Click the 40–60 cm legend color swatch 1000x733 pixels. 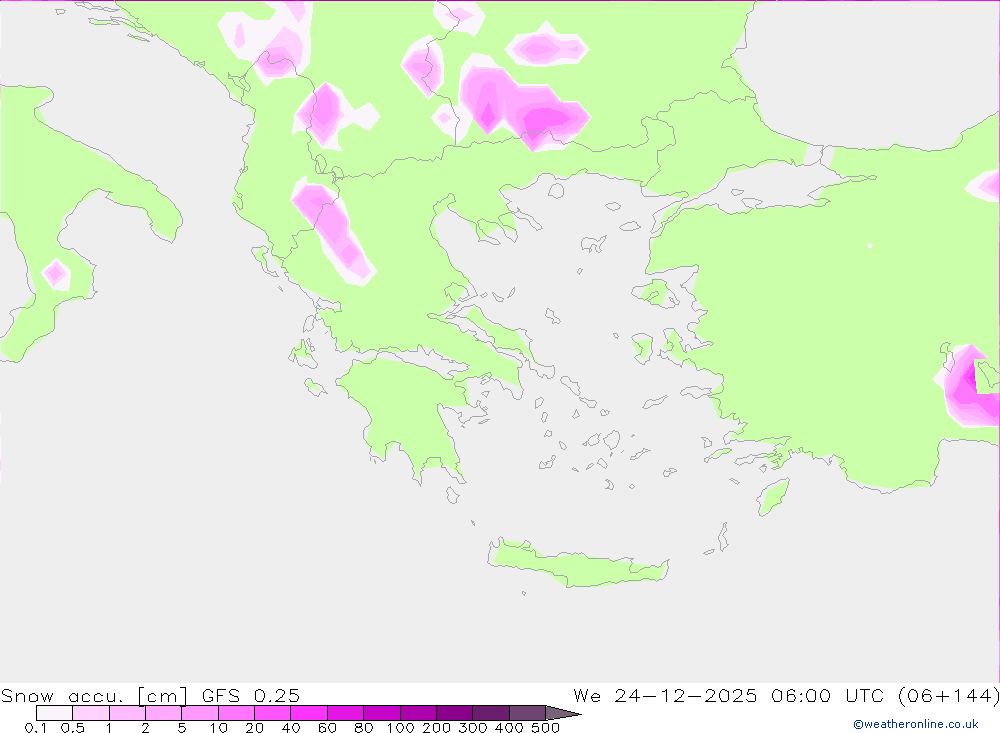click(x=309, y=713)
